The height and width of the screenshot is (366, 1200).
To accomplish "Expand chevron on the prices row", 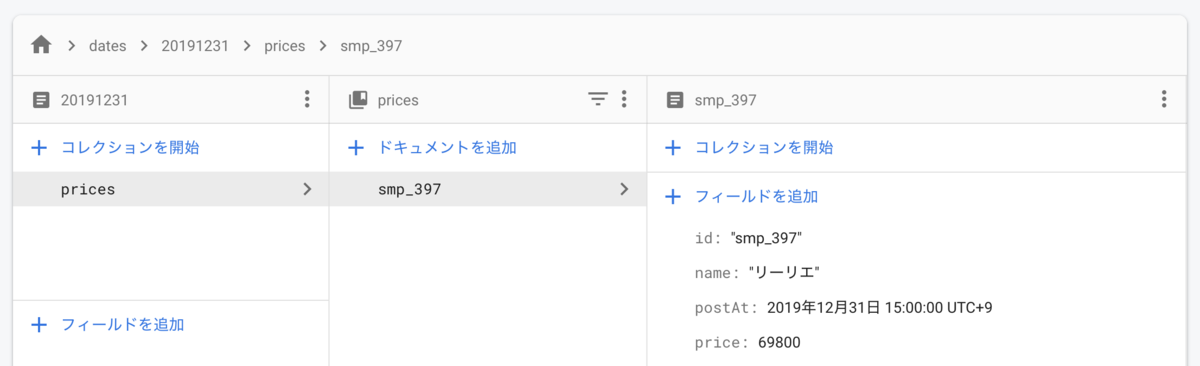I will click(307, 189).
